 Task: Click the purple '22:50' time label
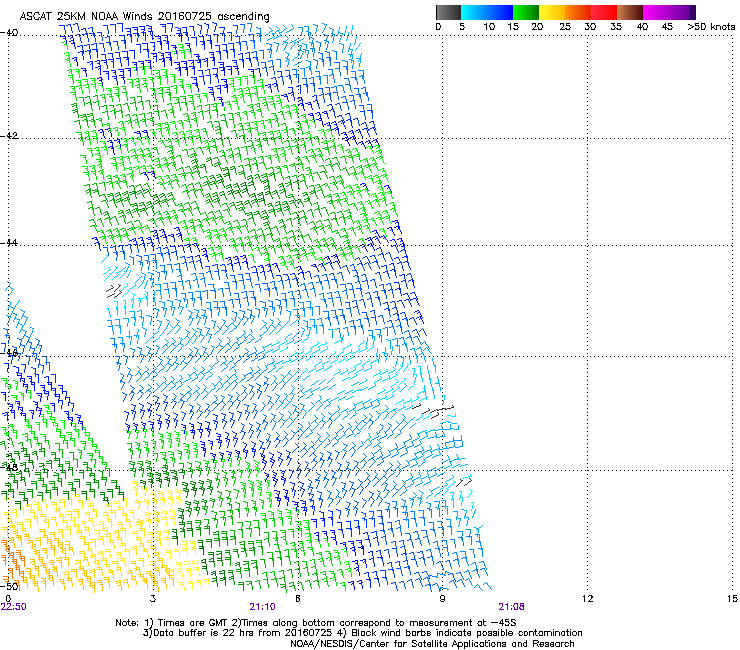14,607
